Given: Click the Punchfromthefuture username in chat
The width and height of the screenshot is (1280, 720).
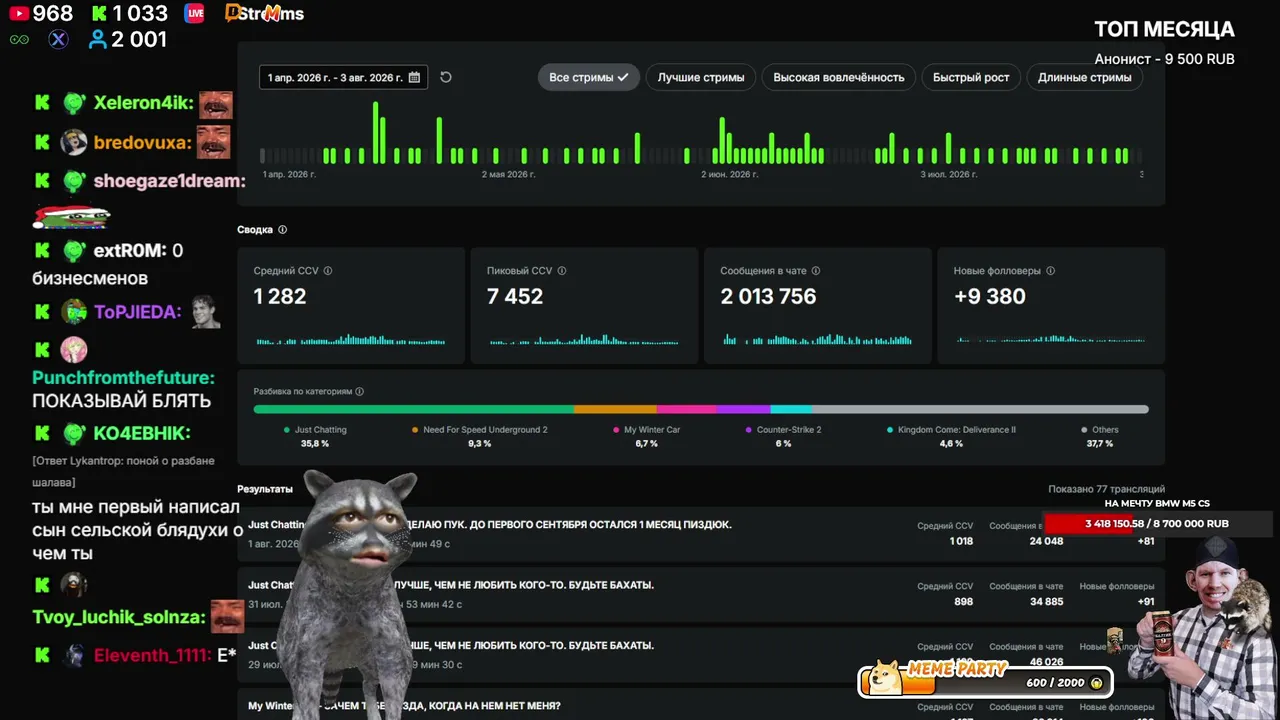Looking at the screenshot, I should (123, 378).
